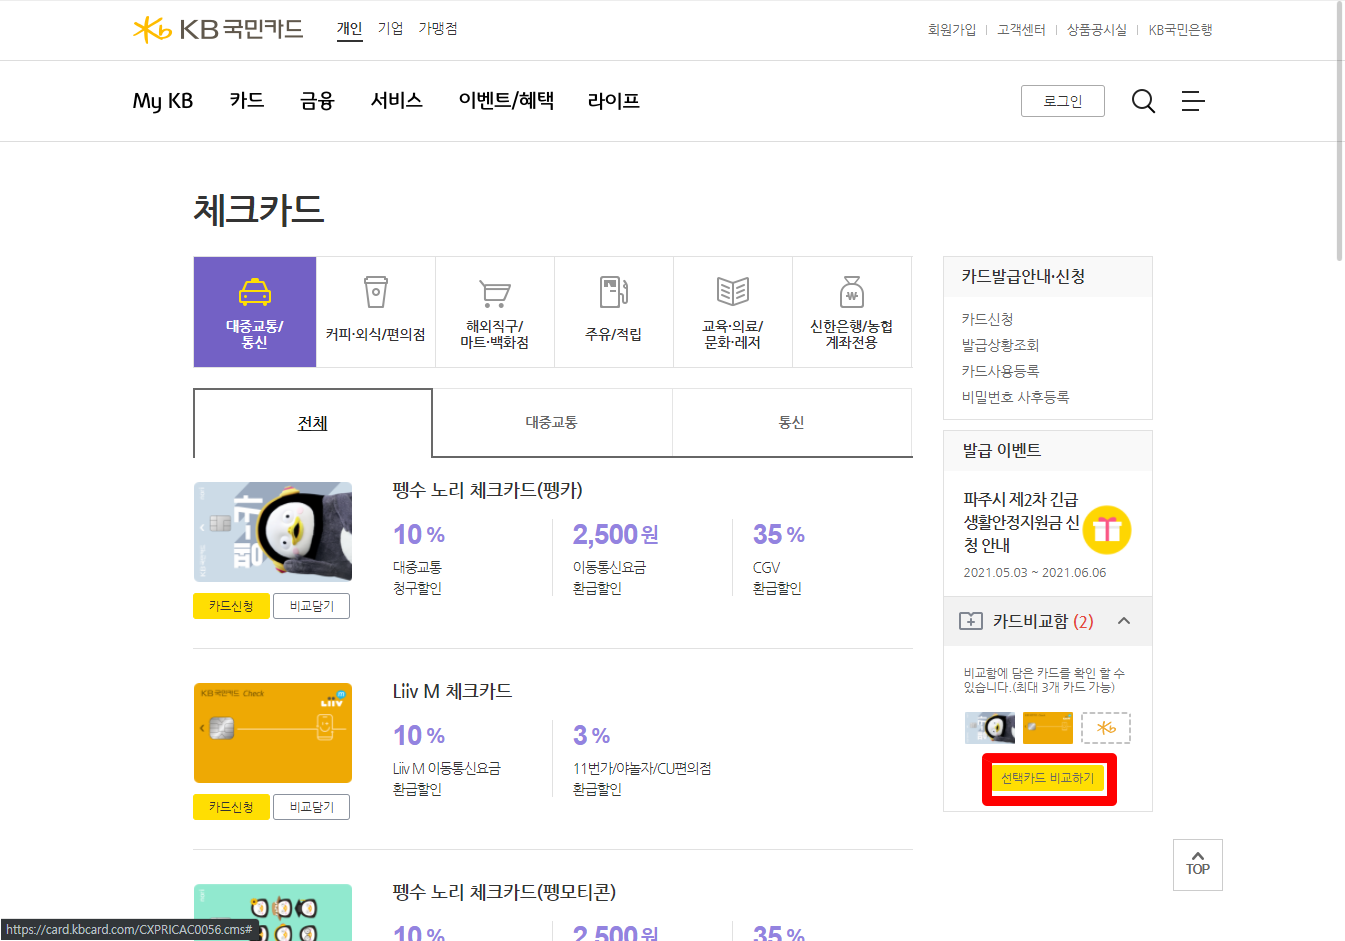
Task: Select the 커피·외식/편의점 cup category
Action: (376, 312)
